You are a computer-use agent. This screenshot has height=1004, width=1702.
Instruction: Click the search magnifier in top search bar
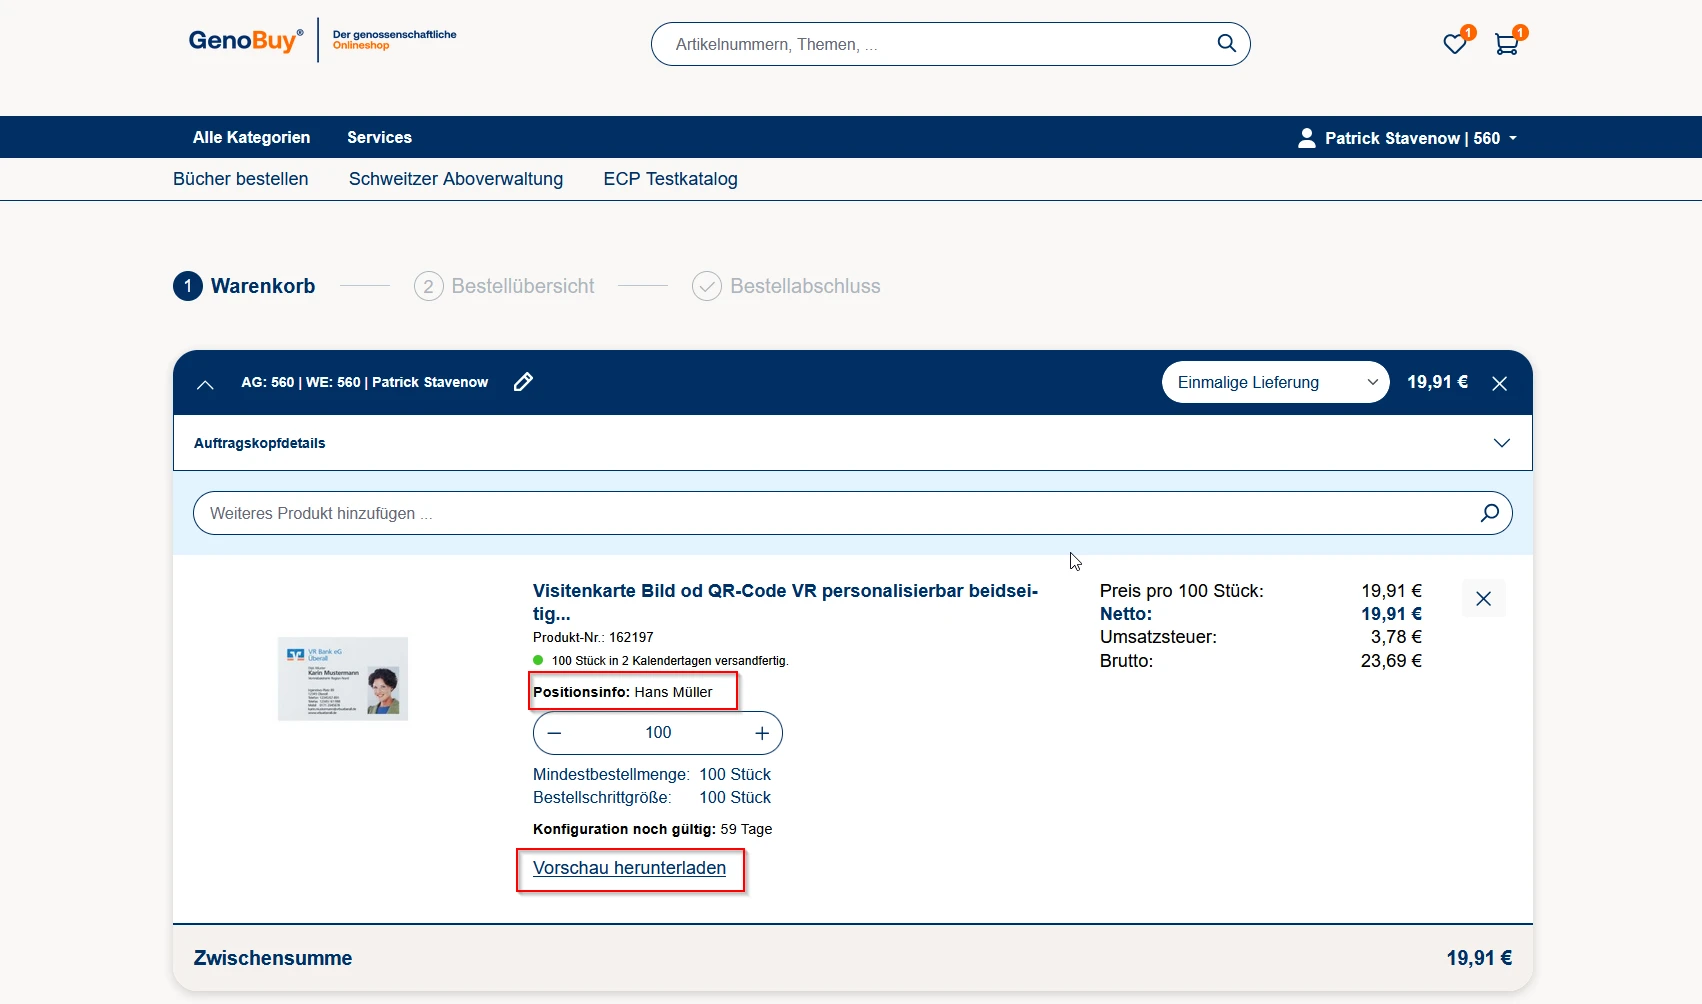[x=1226, y=43]
